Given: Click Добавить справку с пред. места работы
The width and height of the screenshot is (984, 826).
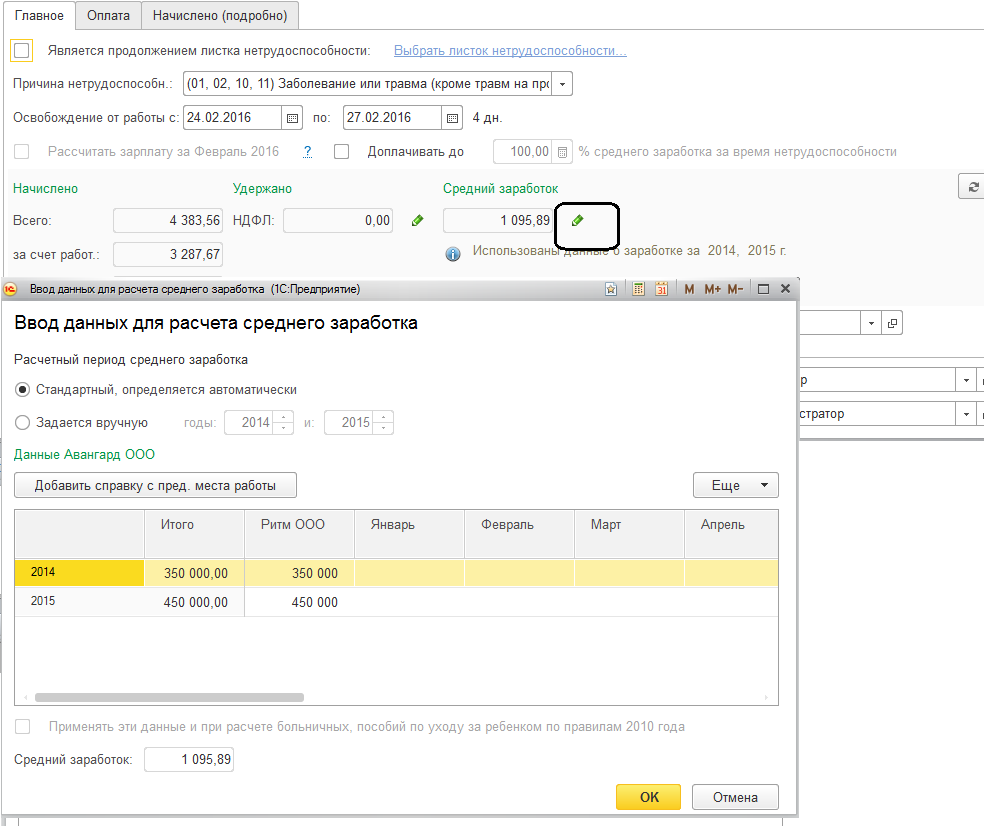Looking at the screenshot, I should click(155, 485).
